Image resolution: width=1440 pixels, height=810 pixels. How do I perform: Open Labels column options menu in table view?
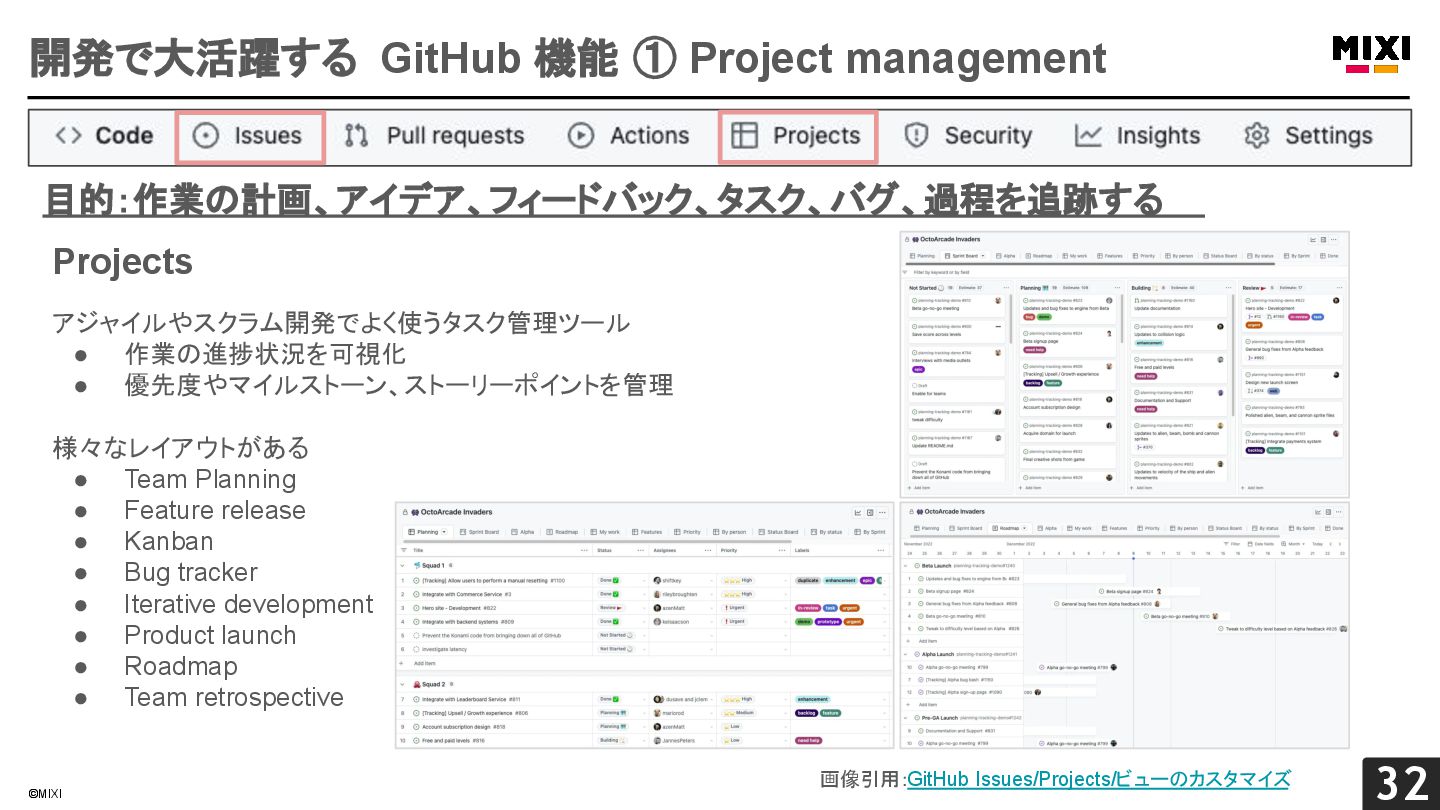click(880, 550)
